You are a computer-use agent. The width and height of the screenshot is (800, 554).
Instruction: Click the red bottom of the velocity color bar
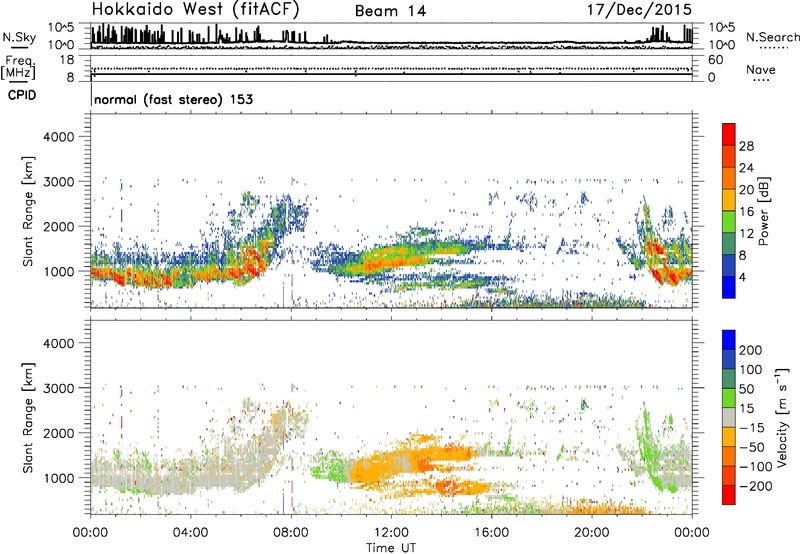coord(729,495)
